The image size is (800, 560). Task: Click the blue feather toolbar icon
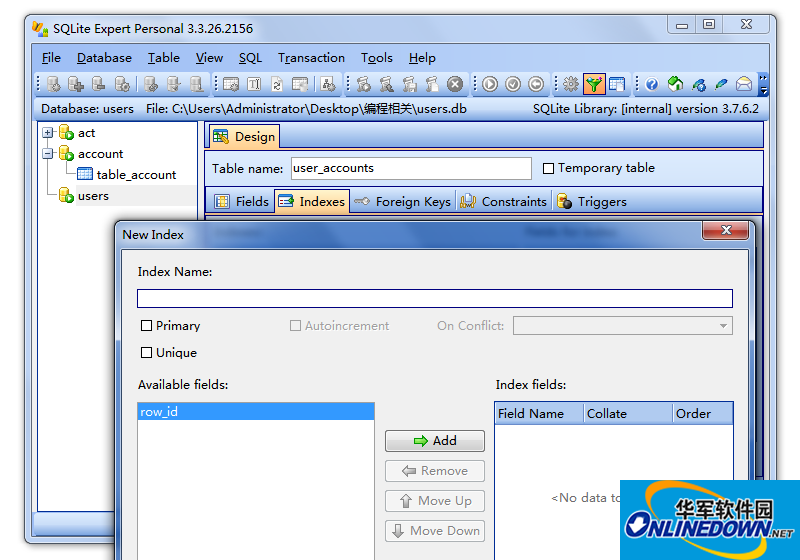tap(721, 84)
